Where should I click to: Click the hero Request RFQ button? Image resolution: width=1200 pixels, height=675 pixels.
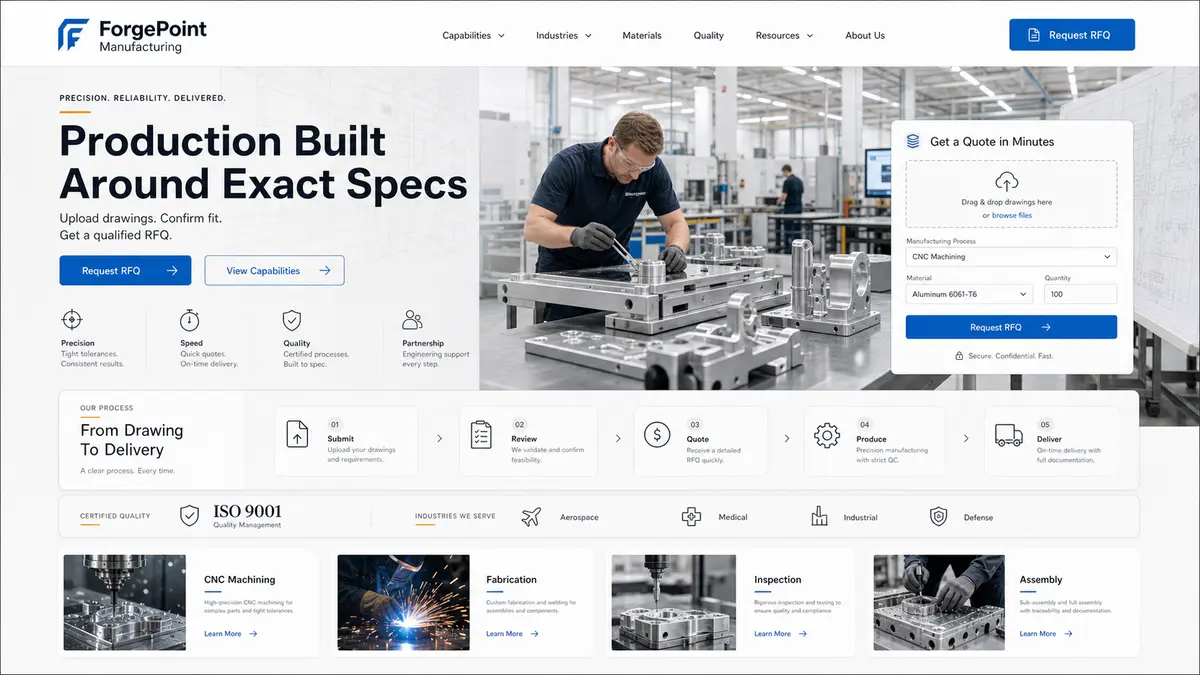point(125,270)
